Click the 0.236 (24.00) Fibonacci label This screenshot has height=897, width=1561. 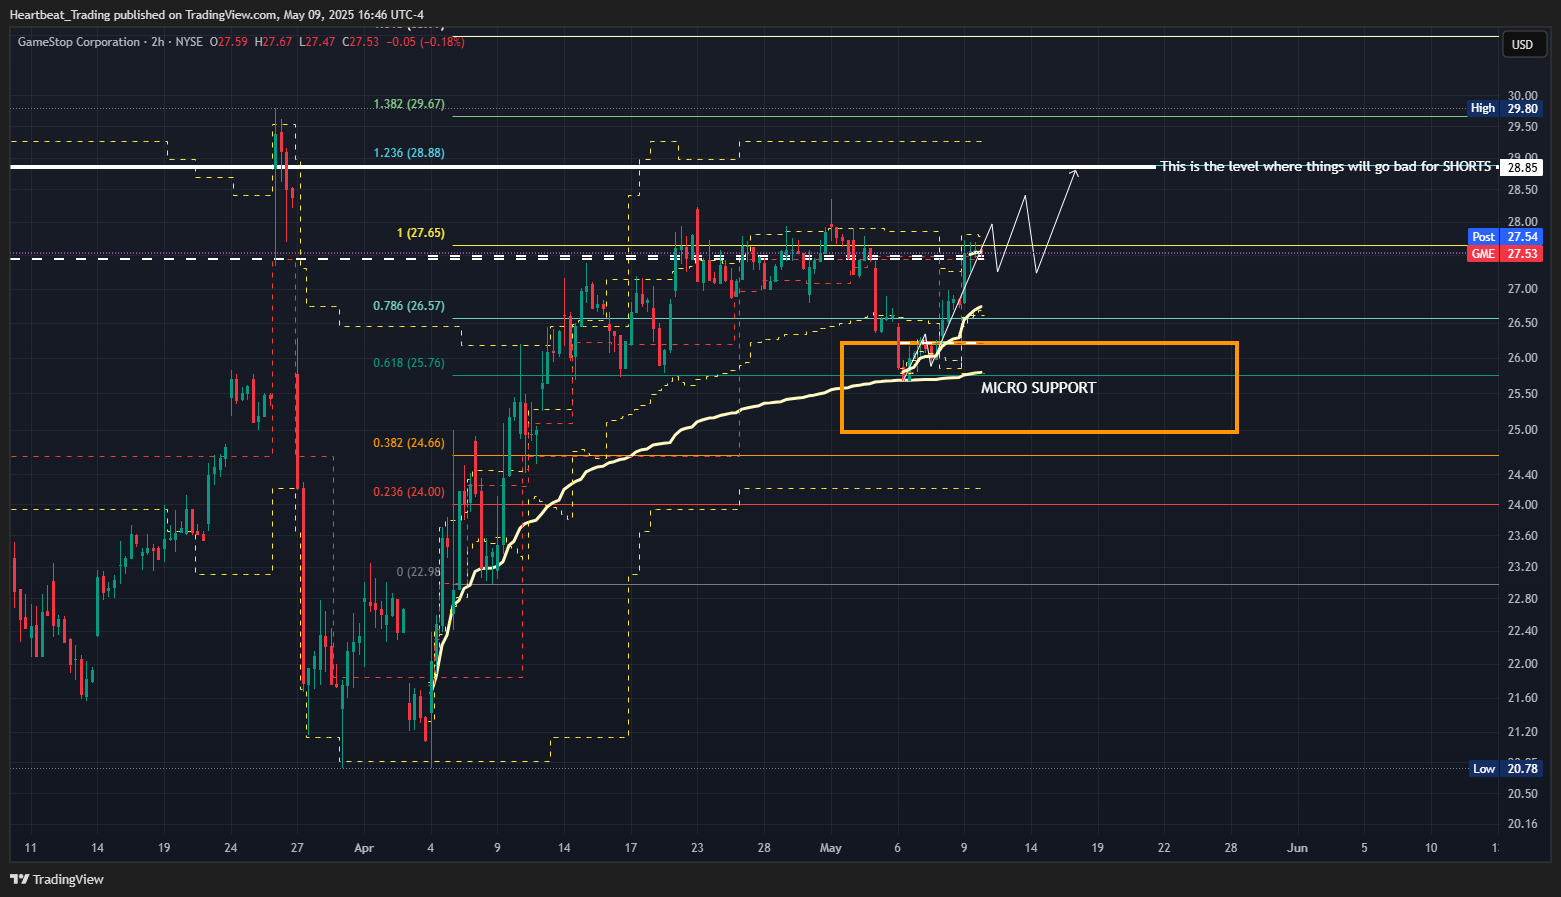pyautogui.click(x=409, y=492)
